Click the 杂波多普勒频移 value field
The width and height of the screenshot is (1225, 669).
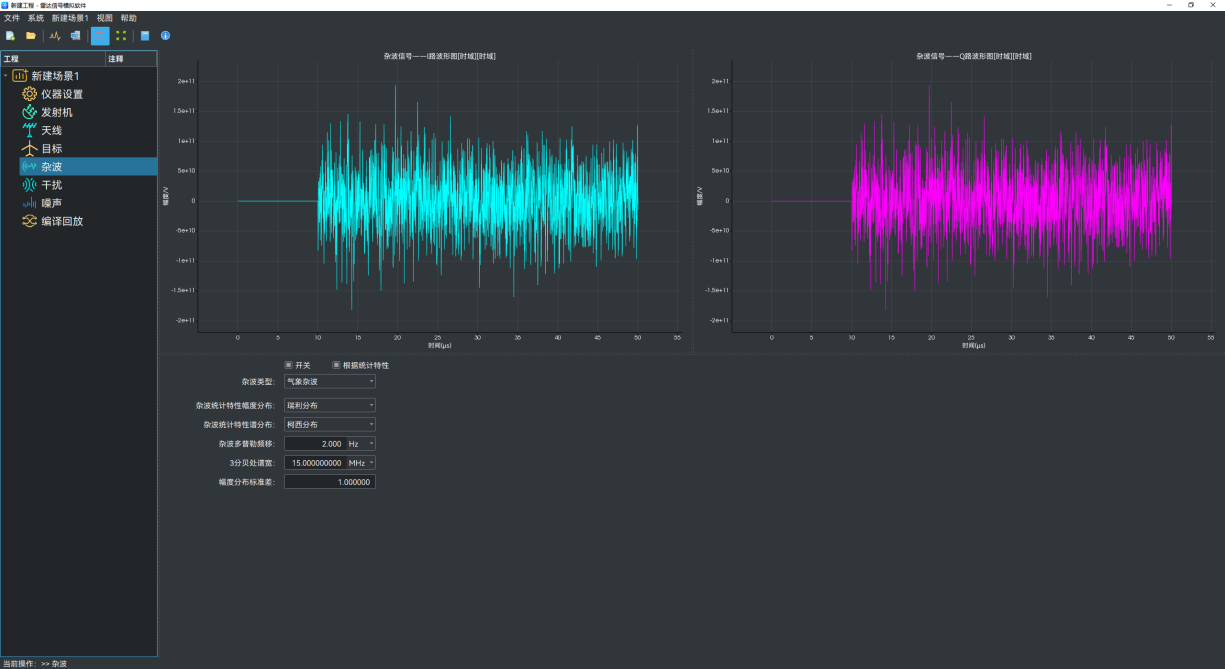click(314, 443)
